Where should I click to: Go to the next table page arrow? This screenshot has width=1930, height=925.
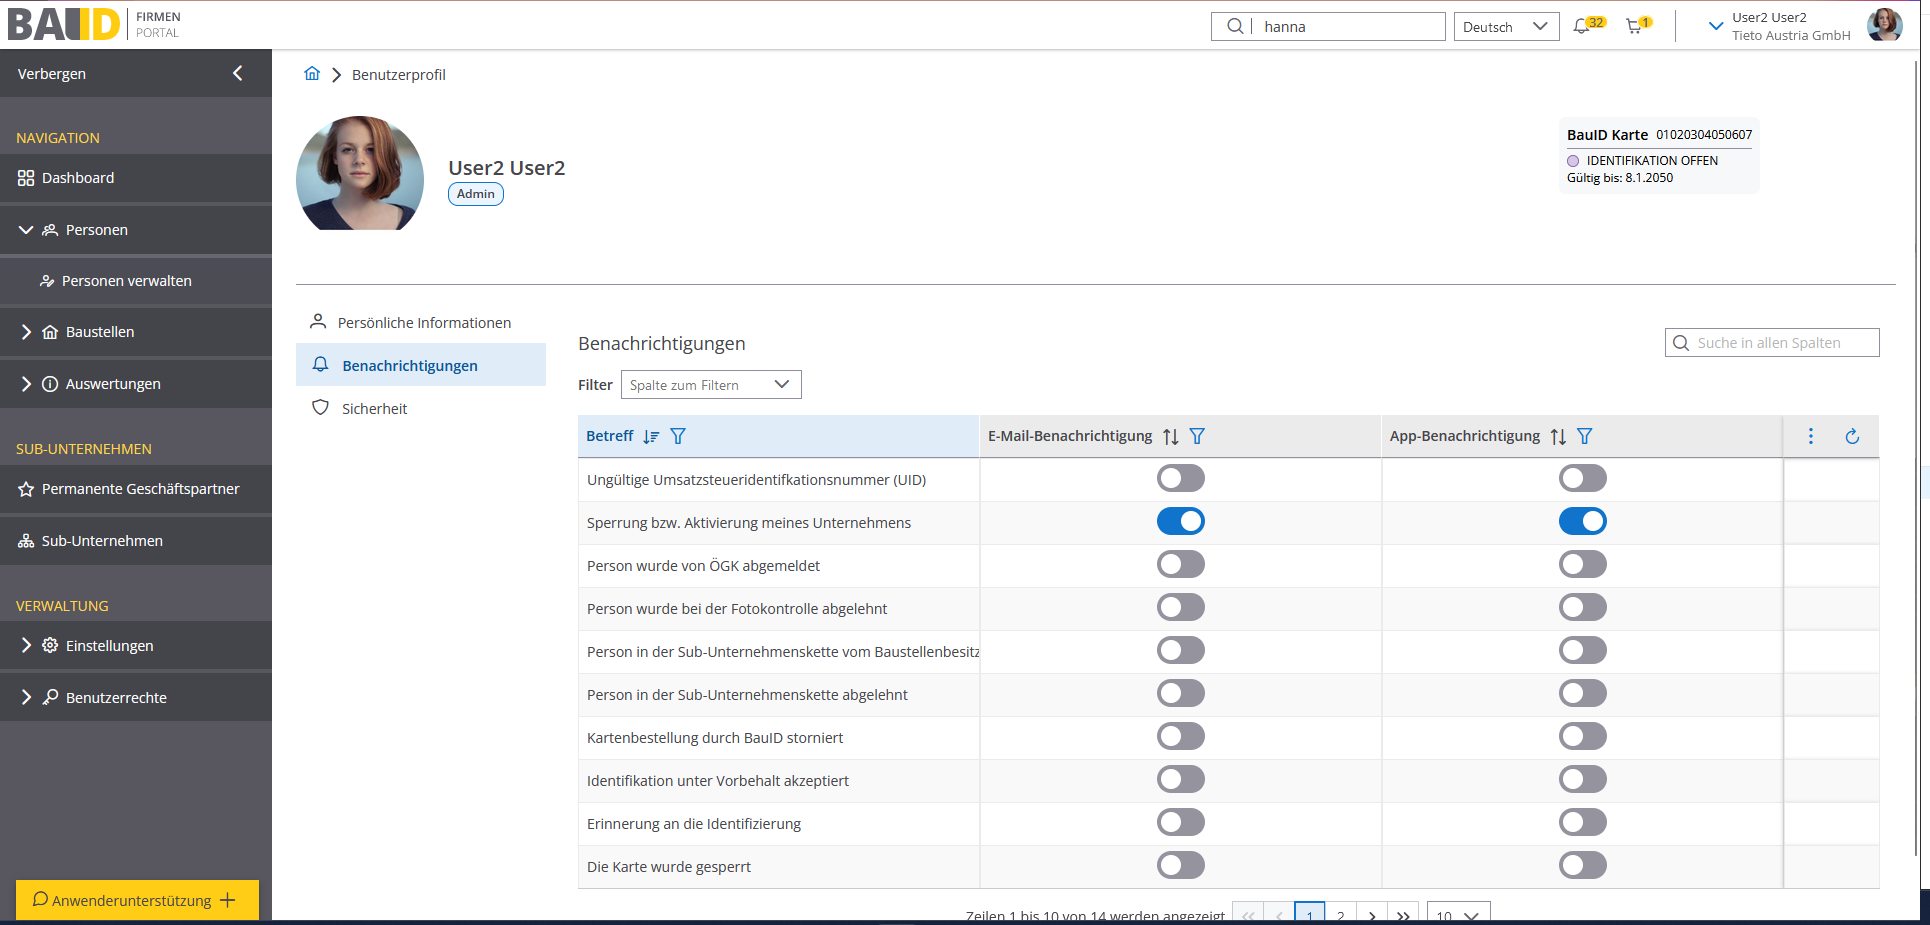[x=1372, y=915]
